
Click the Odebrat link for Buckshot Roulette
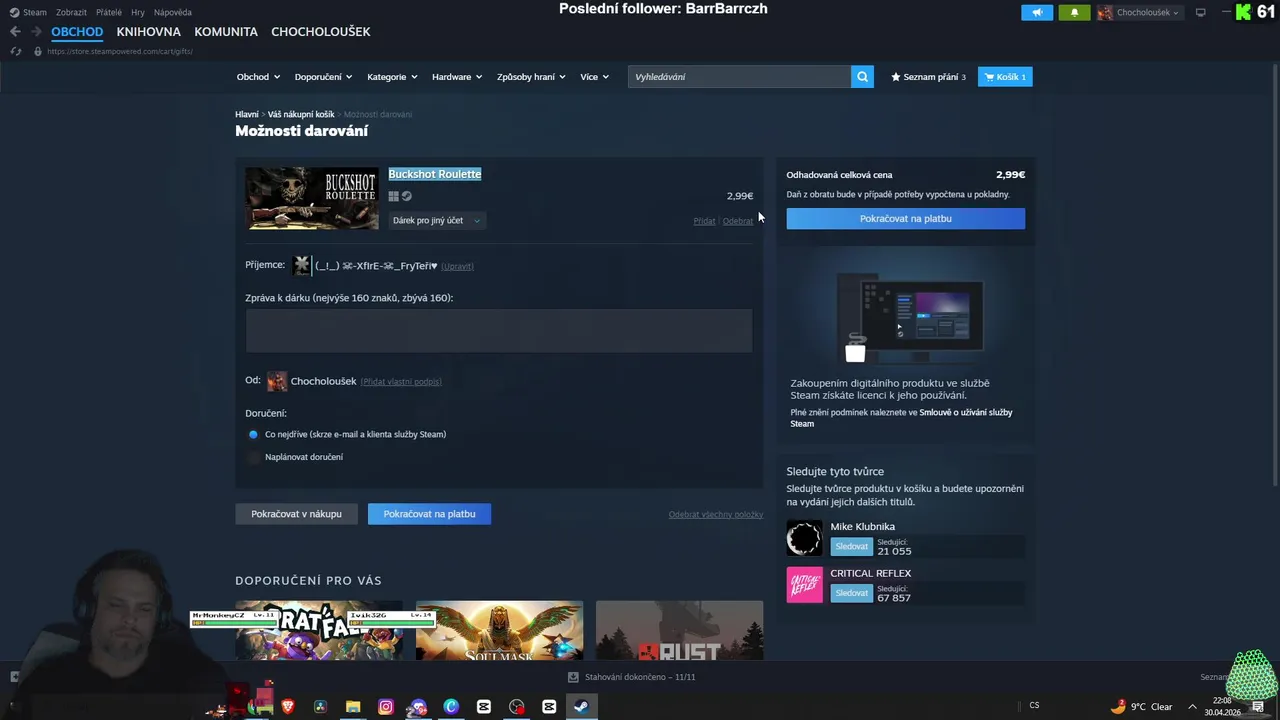(x=738, y=221)
